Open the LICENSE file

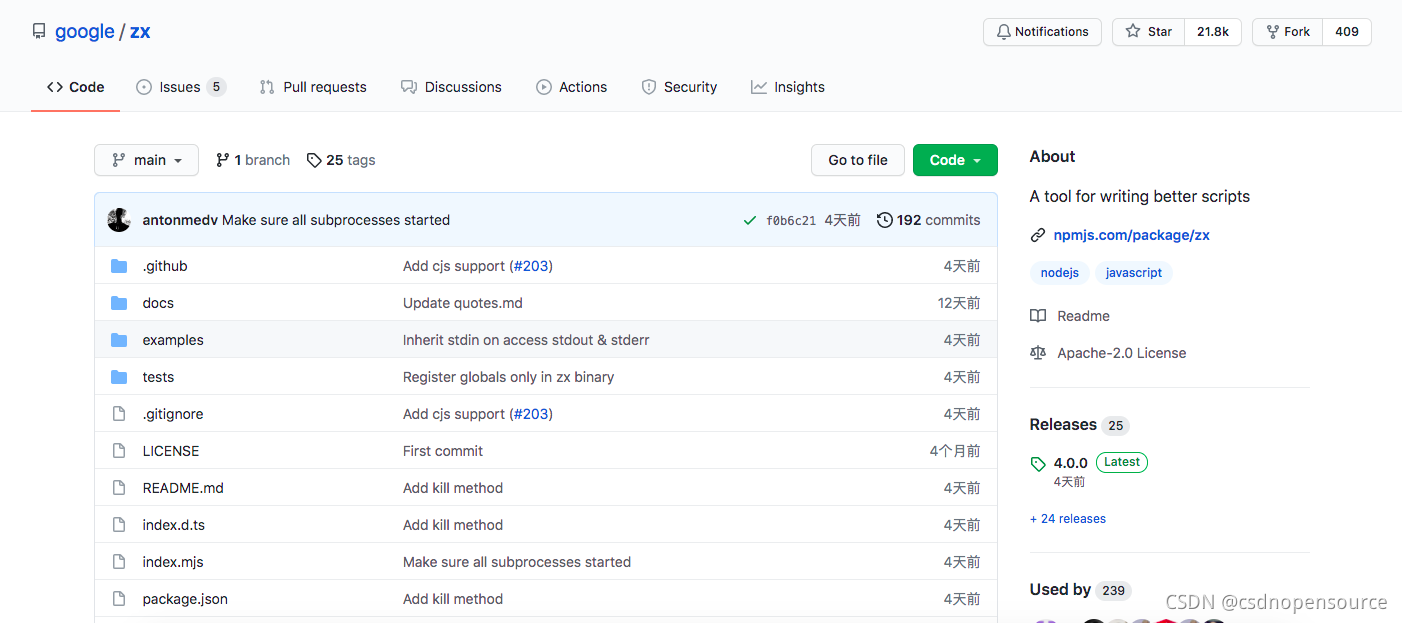tap(171, 451)
